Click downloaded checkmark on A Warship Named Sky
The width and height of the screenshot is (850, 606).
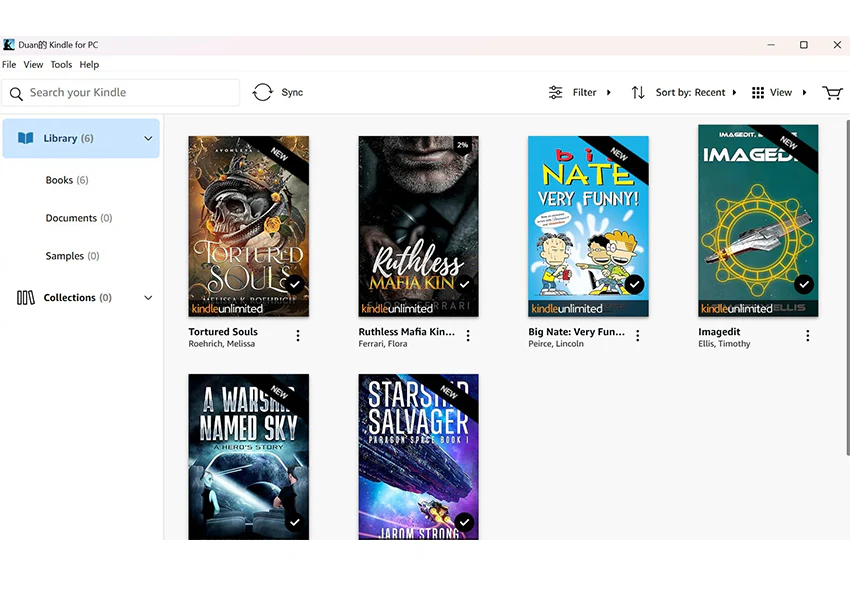[x=294, y=522]
